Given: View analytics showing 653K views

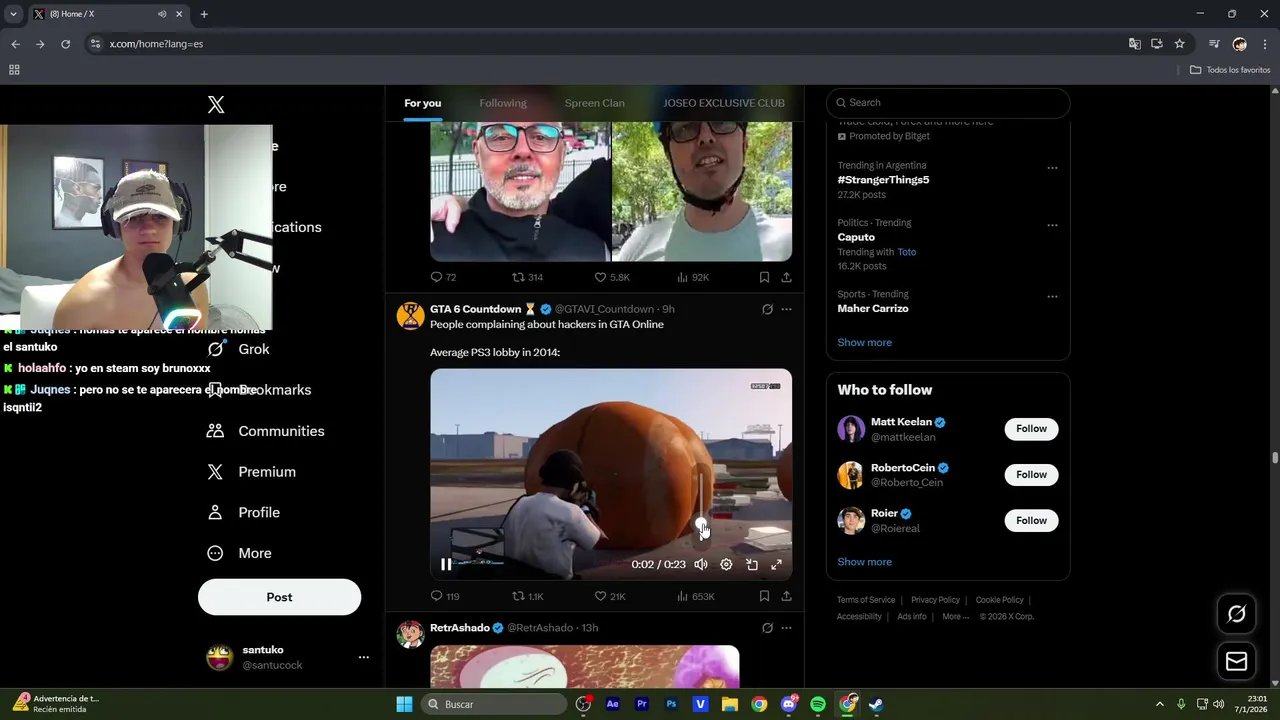Looking at the screenshot, I should click(x=696, y=596).
